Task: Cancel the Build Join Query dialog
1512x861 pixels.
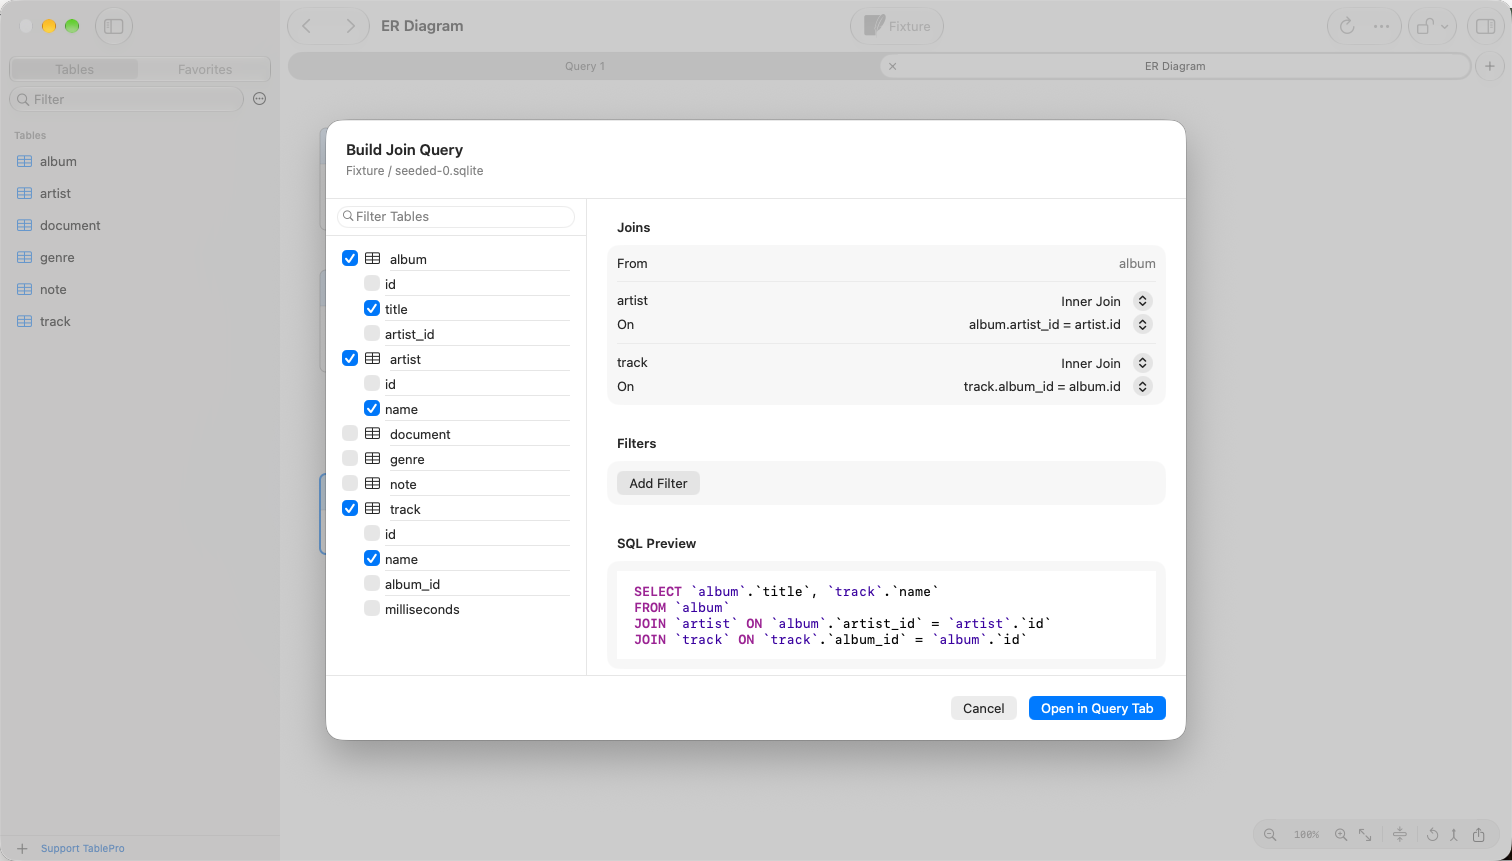Action: [x=984, y=708]
